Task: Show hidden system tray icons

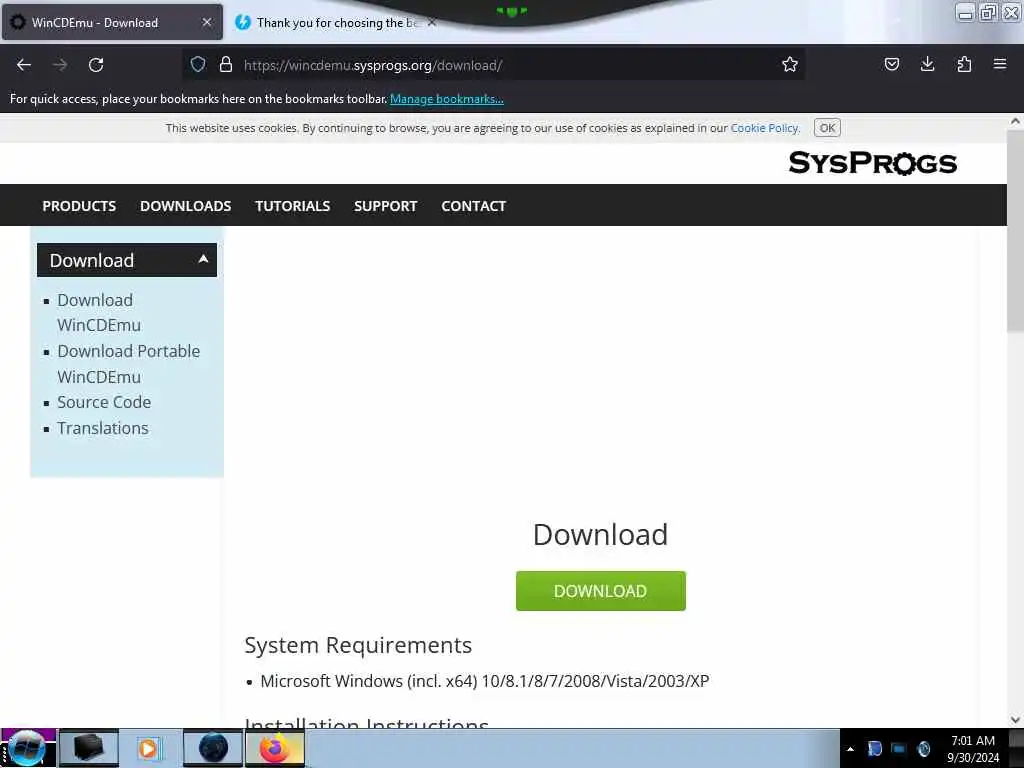Action: tap(850, 749)
